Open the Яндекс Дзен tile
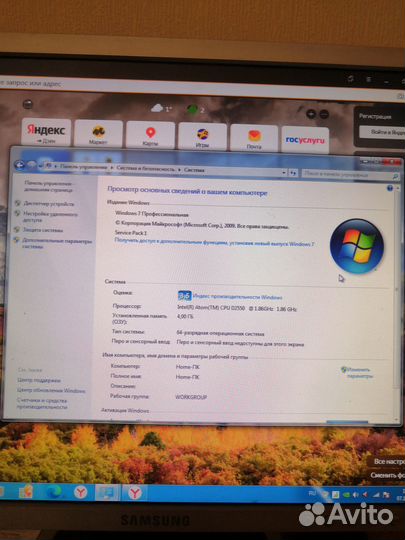The height and width of the screenshot is (540, 405). click(x=46, y=132)
